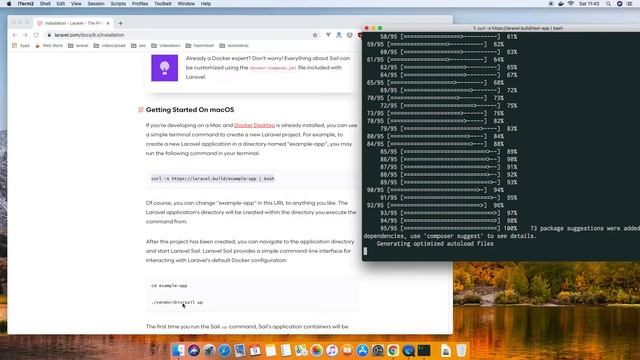Open Notes from the Dock

271,350
